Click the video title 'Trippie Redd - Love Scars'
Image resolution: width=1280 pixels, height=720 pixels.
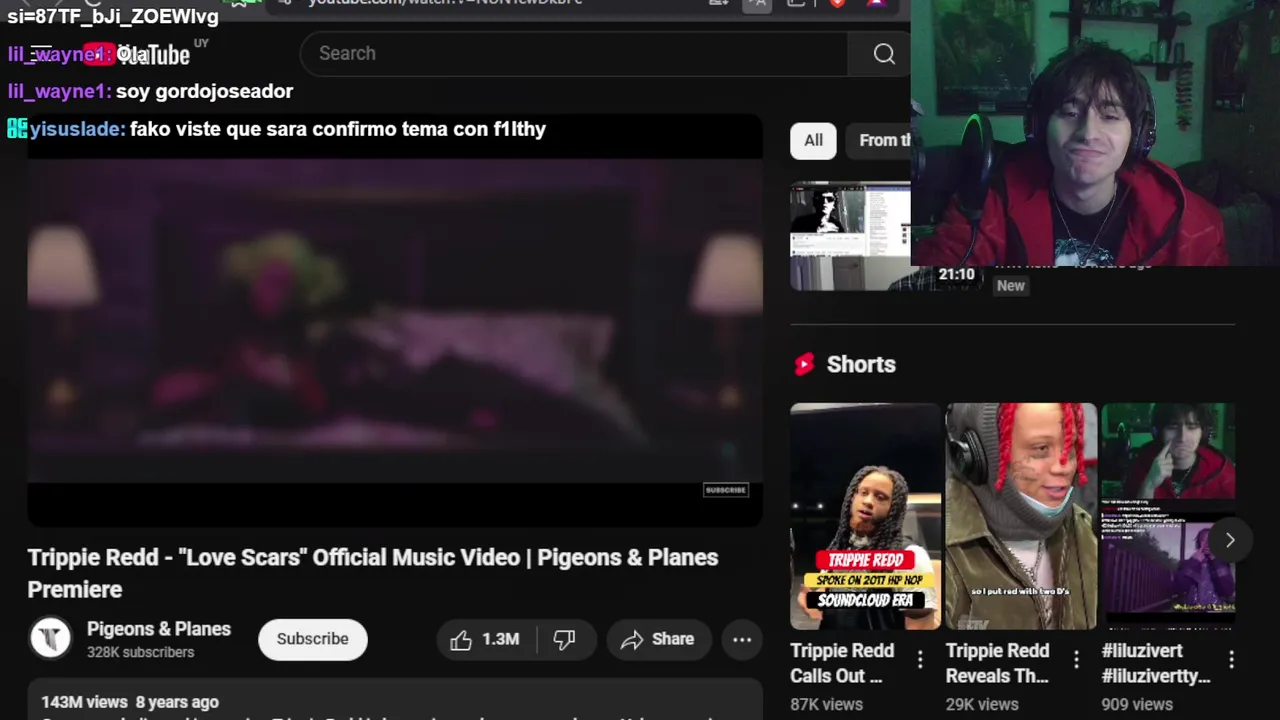click(373, 573)
